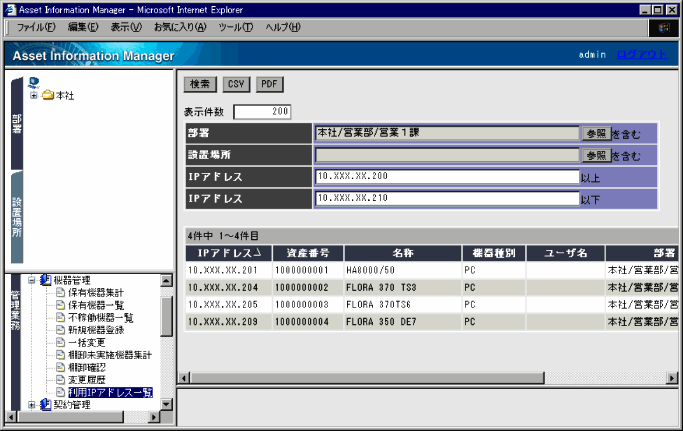The height and width of the screenshot is (431, 683).
Task: Click the 10.XXX.XX.201 cell
Action: click(229, 270)
